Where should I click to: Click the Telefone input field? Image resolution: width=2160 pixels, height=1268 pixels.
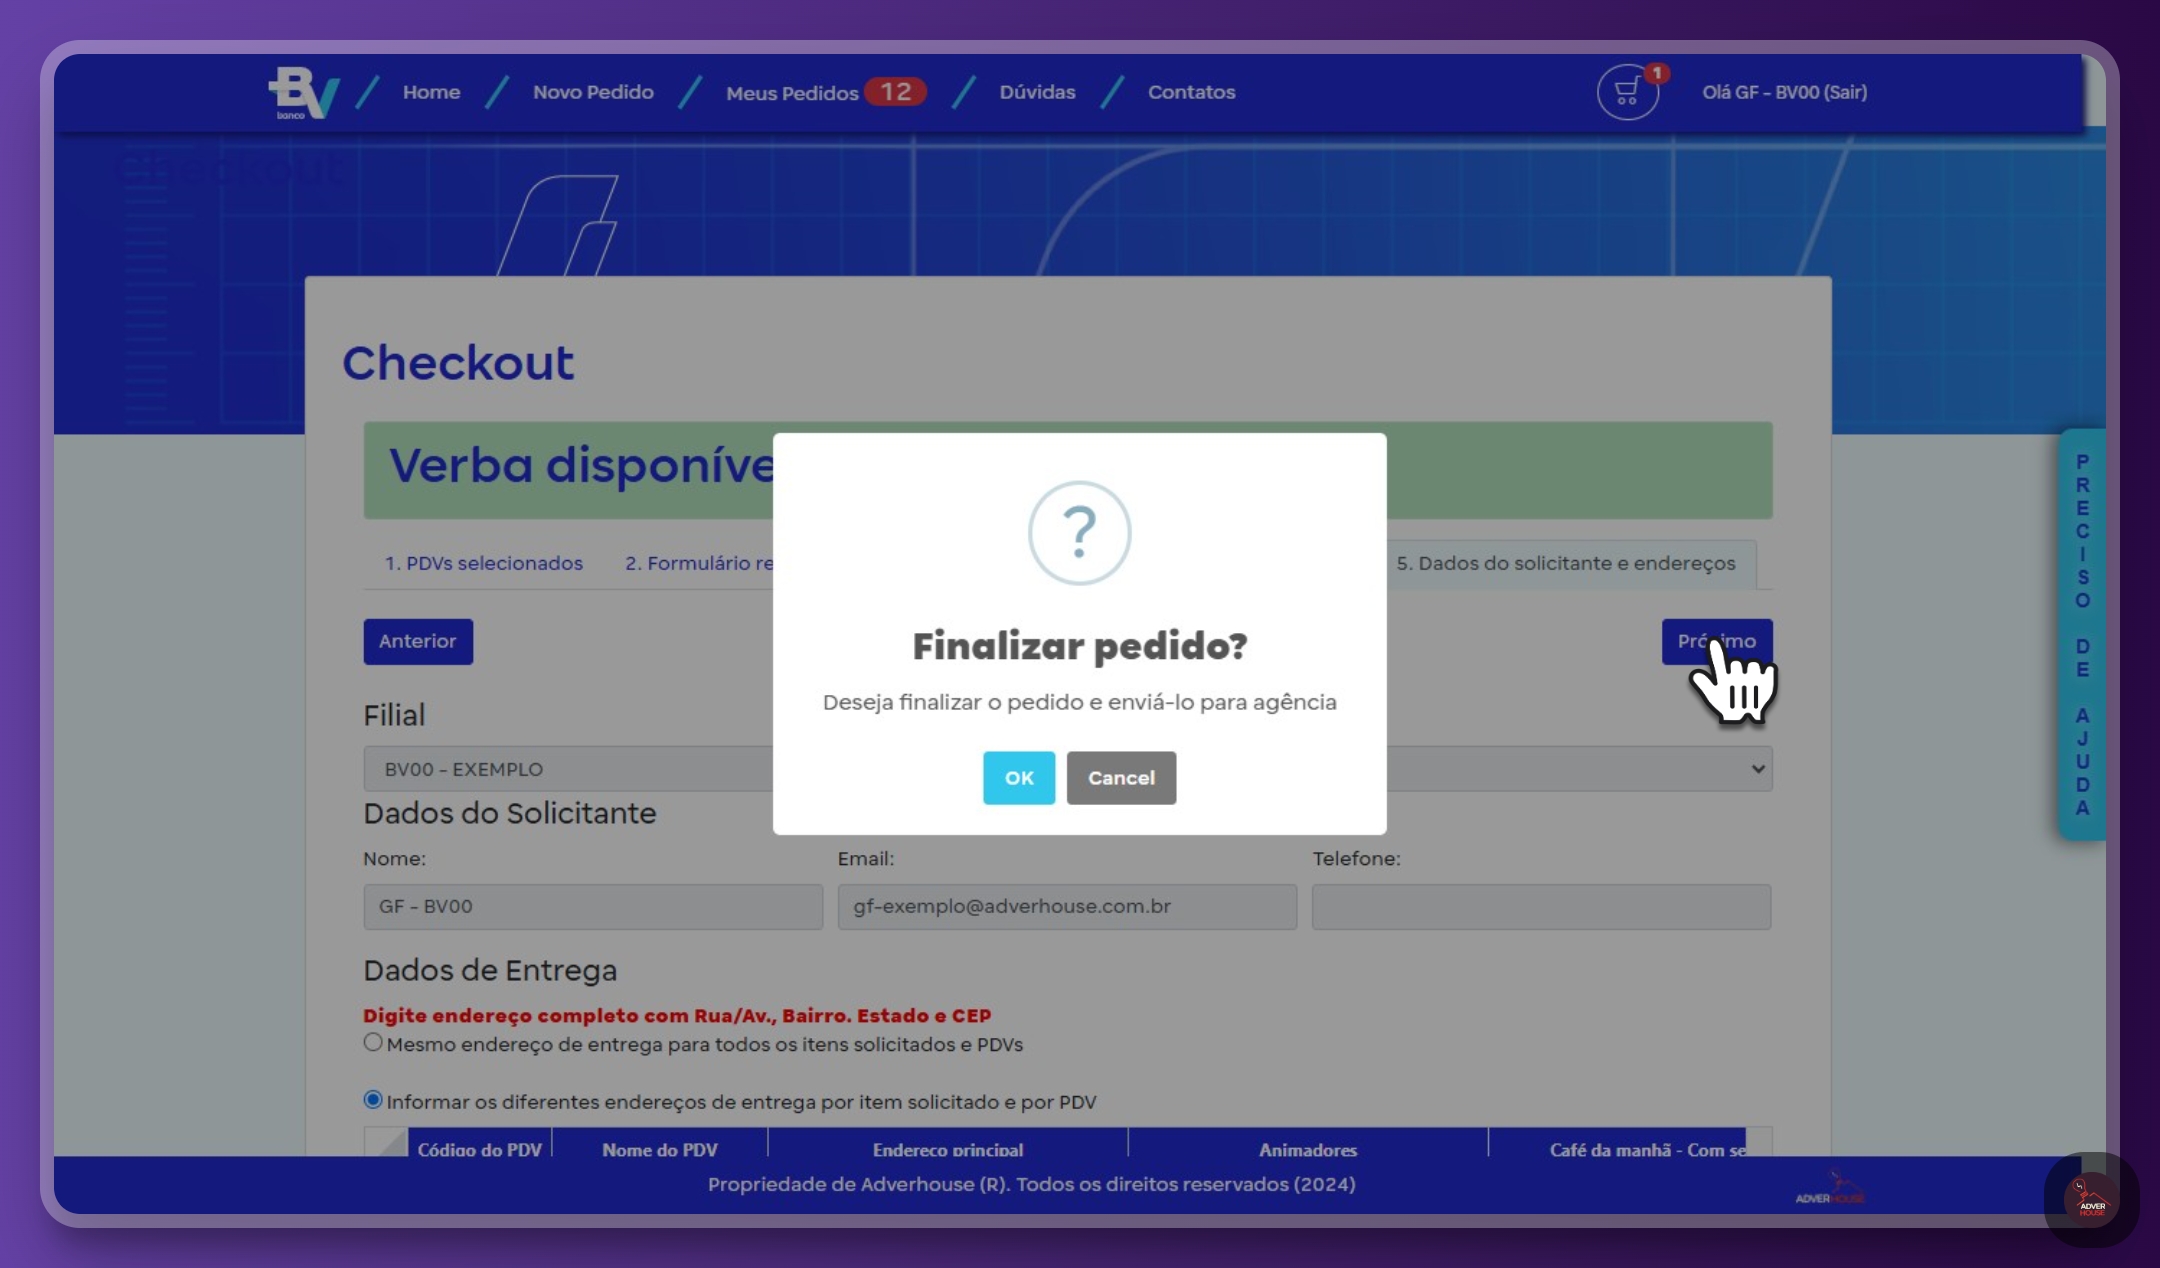(1541, 907)
